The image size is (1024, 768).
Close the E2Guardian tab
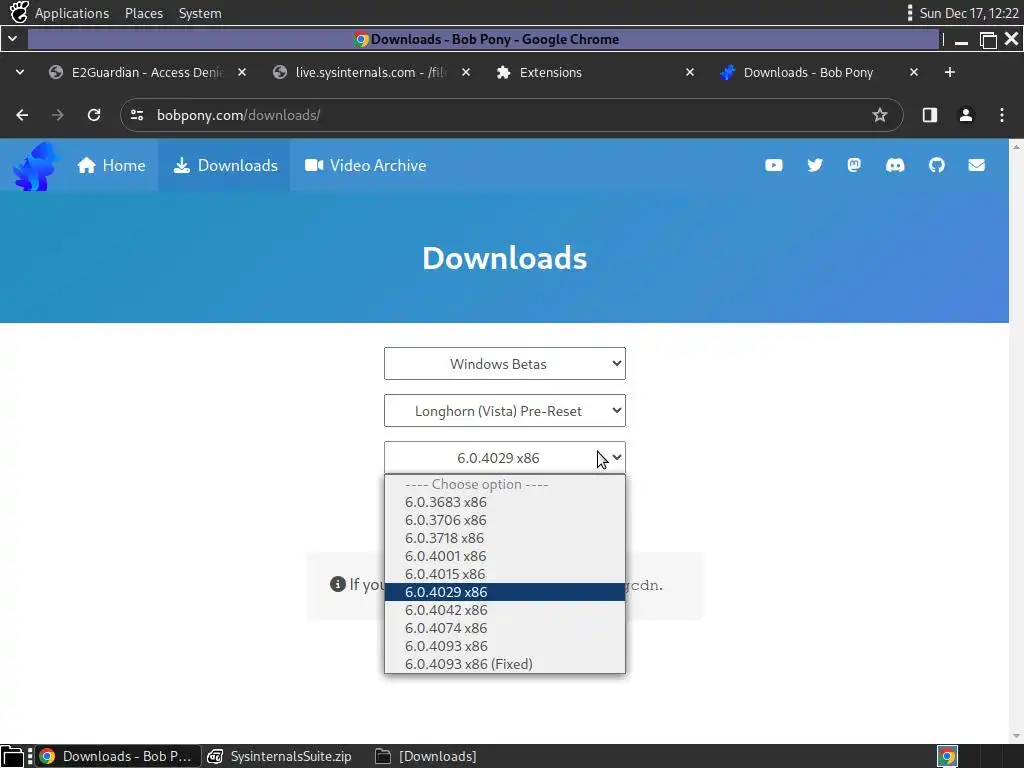[242, 72]
